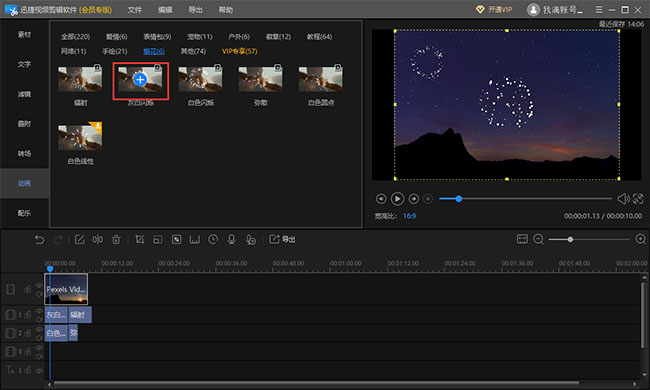This screenshot has height=390, width=650.
Task: Lock the main video track
Action: [28, 289]
